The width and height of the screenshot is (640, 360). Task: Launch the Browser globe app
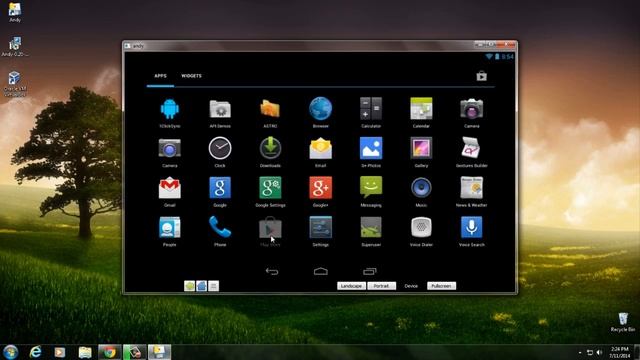(320, 109)
